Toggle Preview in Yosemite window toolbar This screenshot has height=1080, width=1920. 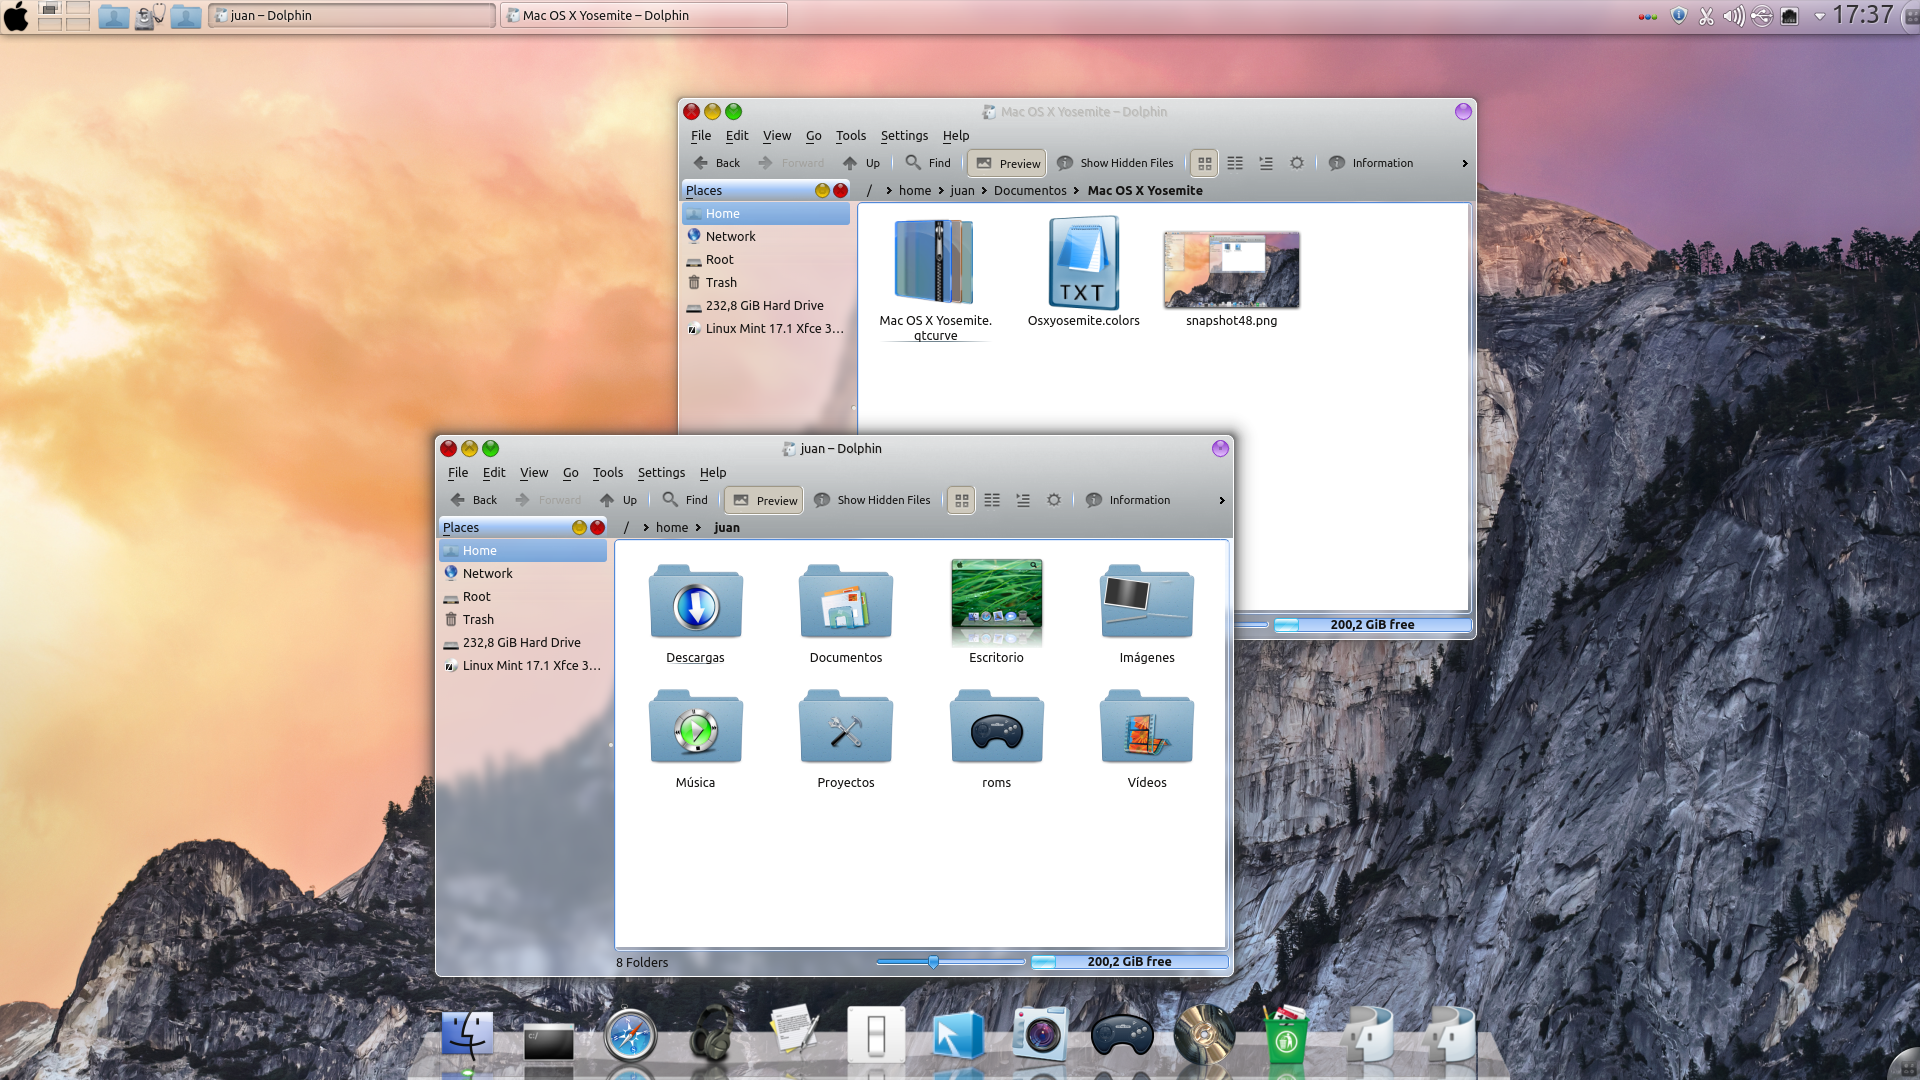[1008, 163]
